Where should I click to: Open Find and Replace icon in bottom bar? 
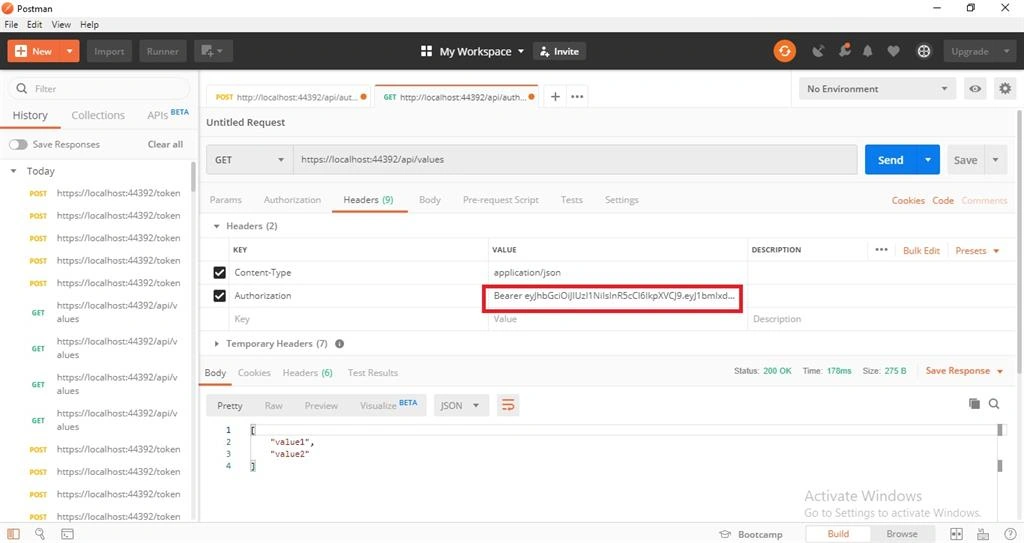40,534
